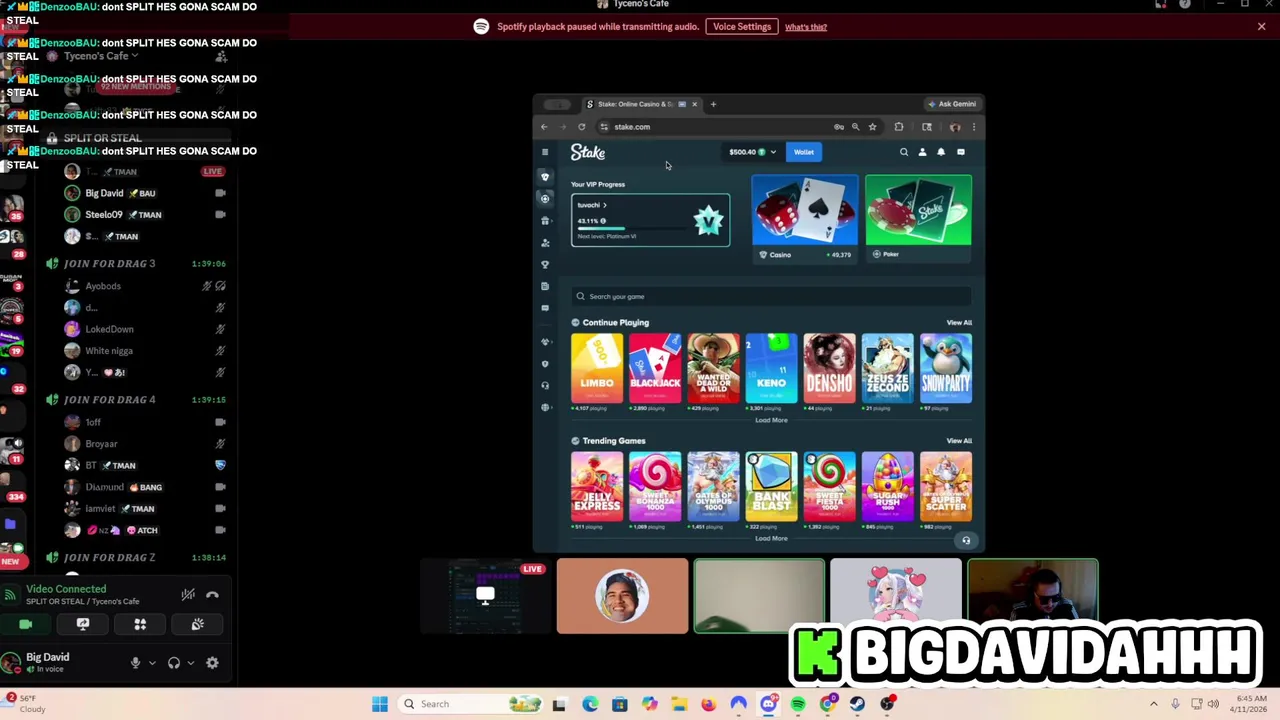Click the VIP progress info icon
The image size is (1280, 720).
coord(602,221)
